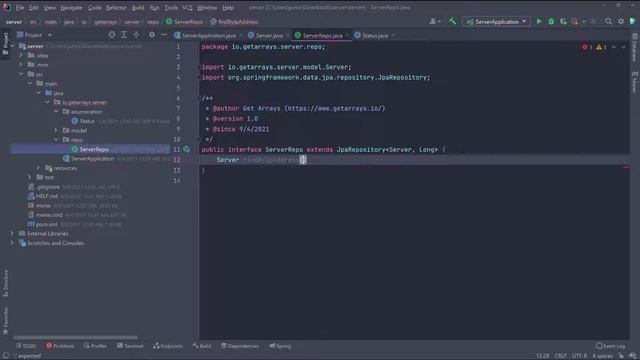This screenshot has width=640, height=360.
Task: Open the Build tool window
Action: pos(202,346)
